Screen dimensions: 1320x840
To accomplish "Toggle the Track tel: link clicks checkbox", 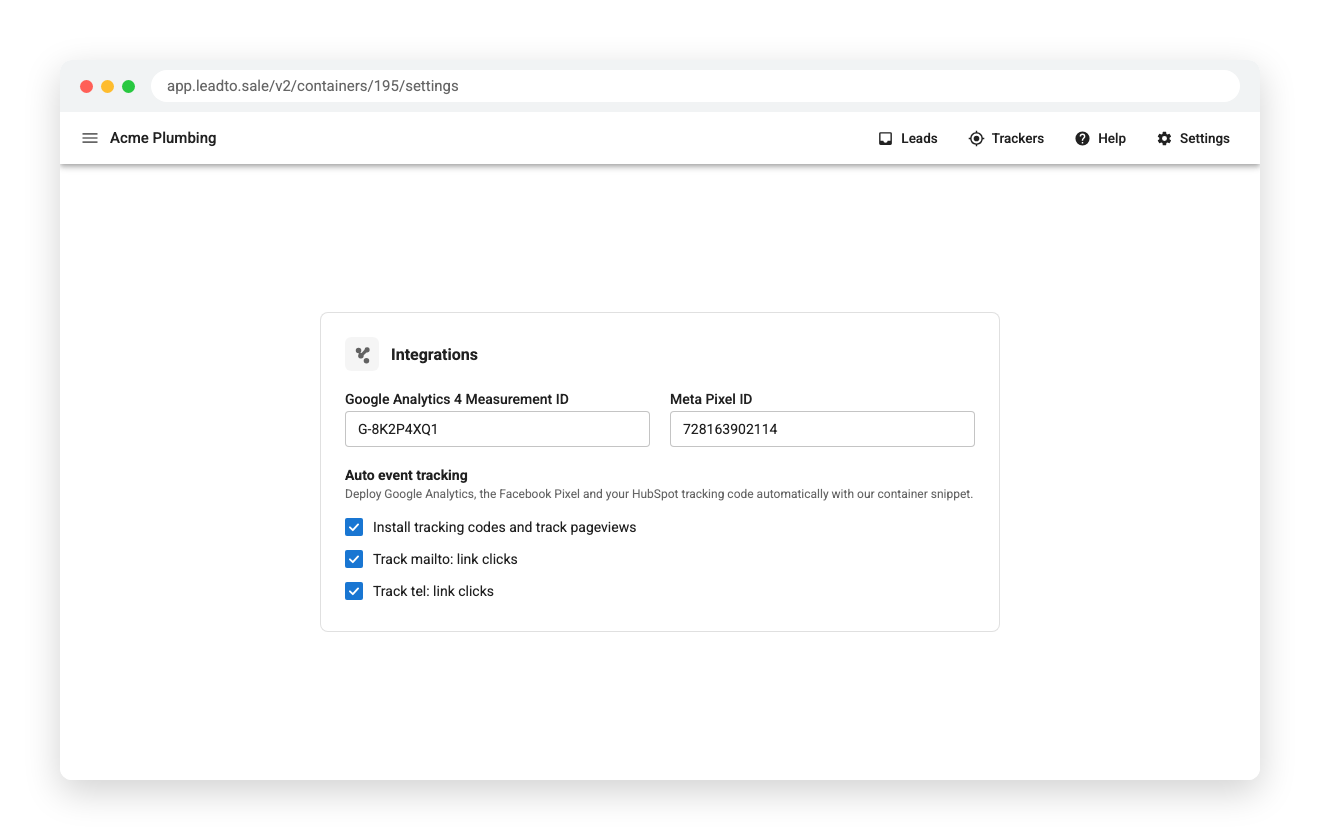I will pyautogui.click(x=354, y=591).
